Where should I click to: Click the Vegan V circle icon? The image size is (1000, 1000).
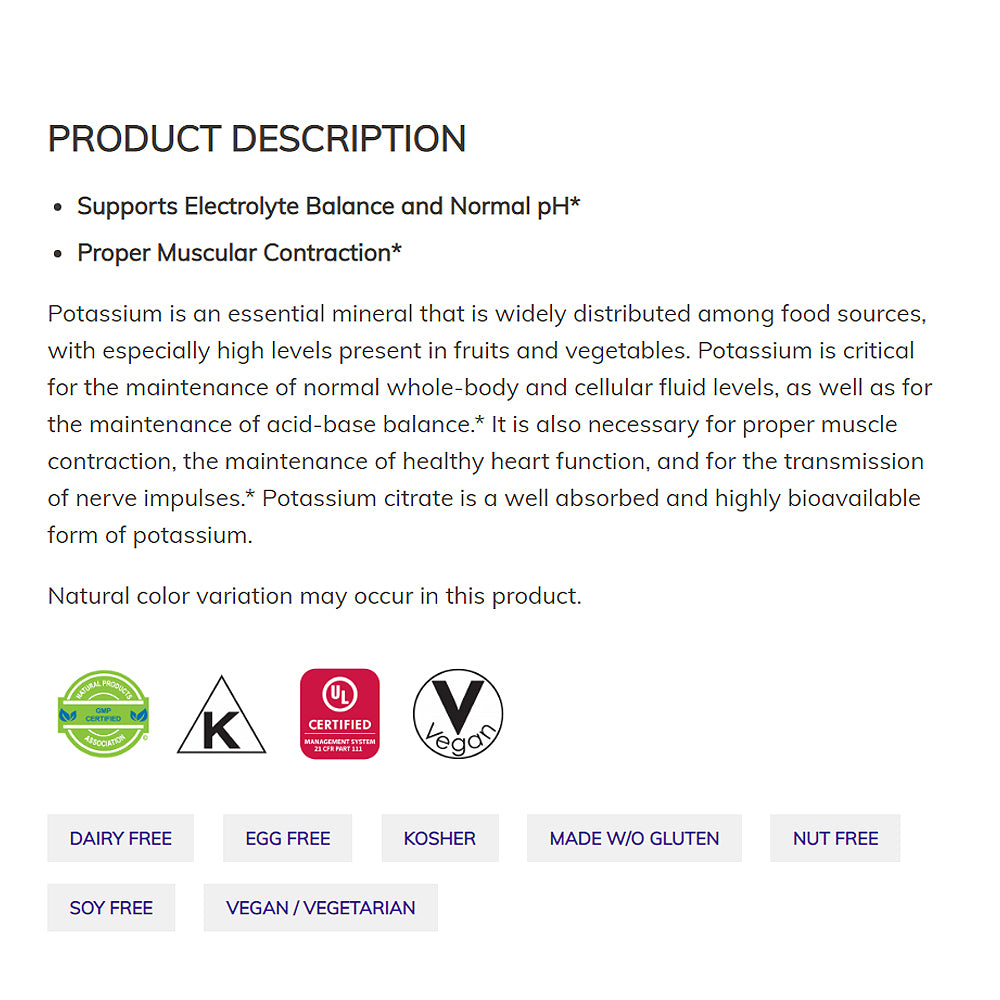[458, 714]
